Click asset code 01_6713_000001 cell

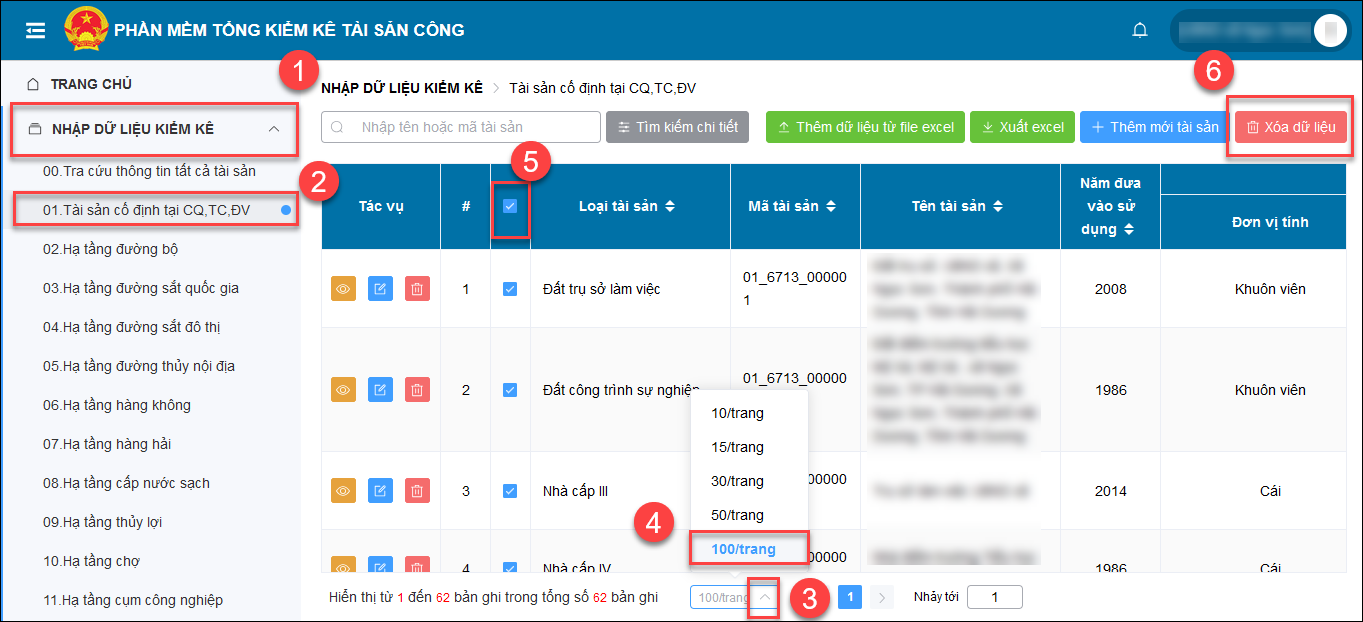795,288
